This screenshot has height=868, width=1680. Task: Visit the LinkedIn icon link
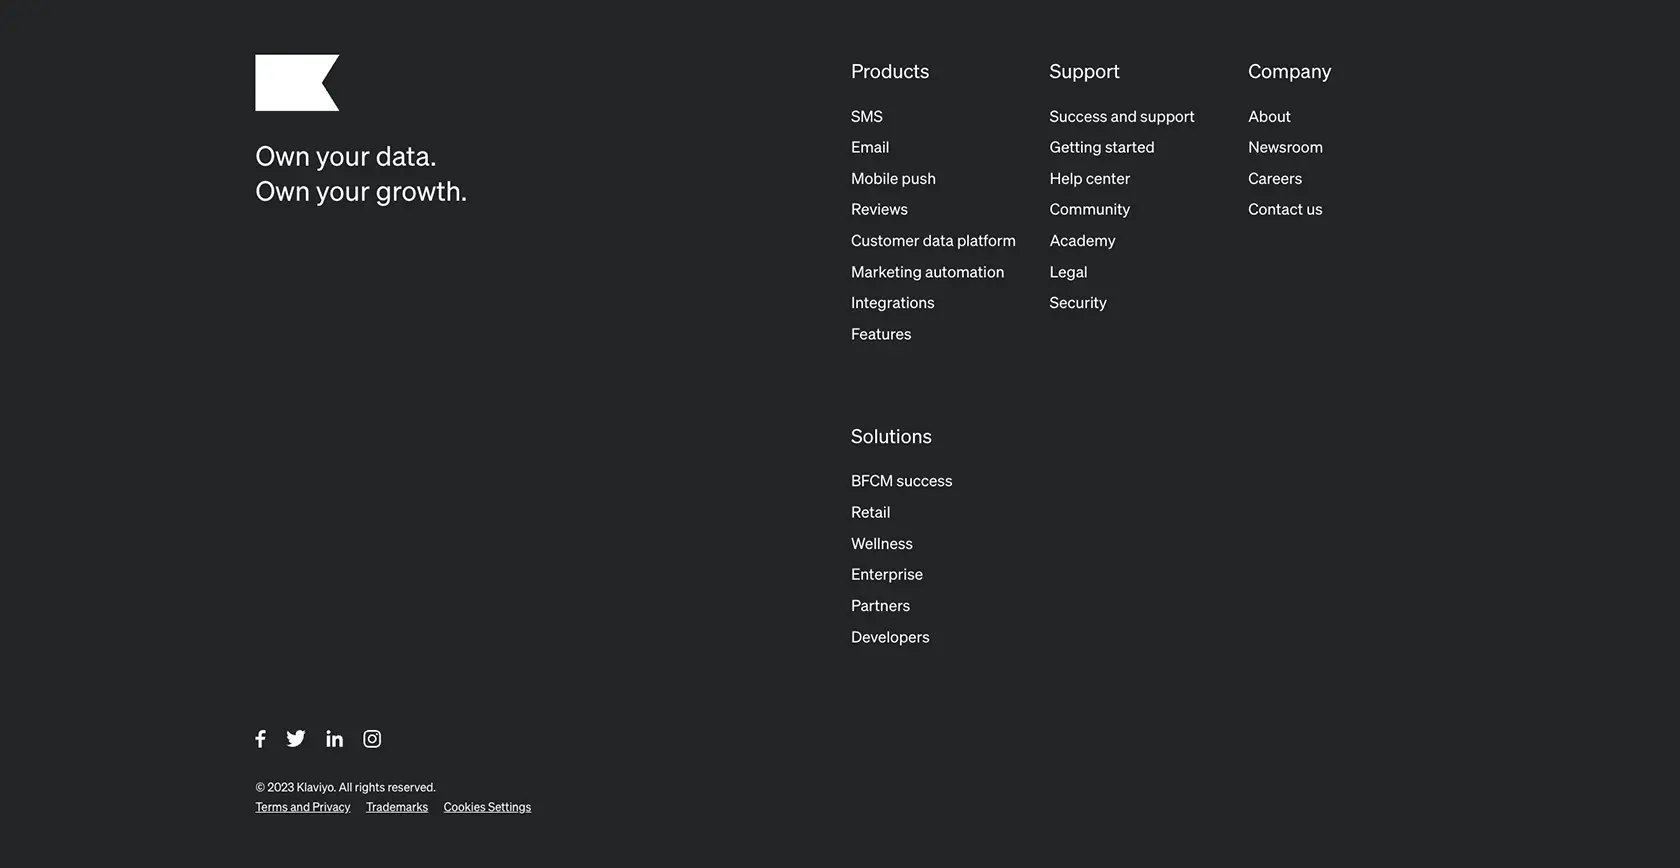pyautogui.click(x=334, y=739)
